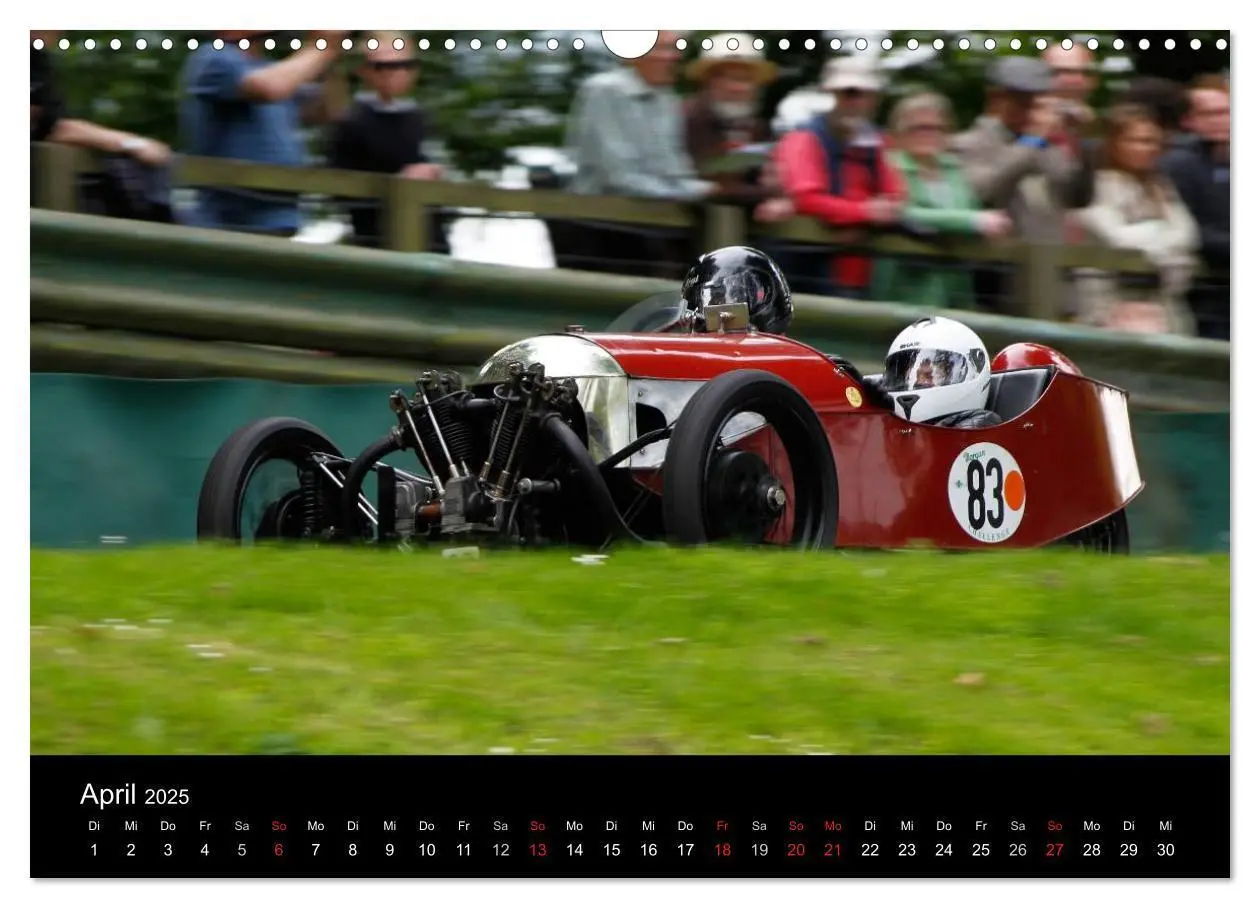The height and width of the screenshot is (908, 1260).
Task: Select date 6, the first red Sunday
Action: pos(279,850)
